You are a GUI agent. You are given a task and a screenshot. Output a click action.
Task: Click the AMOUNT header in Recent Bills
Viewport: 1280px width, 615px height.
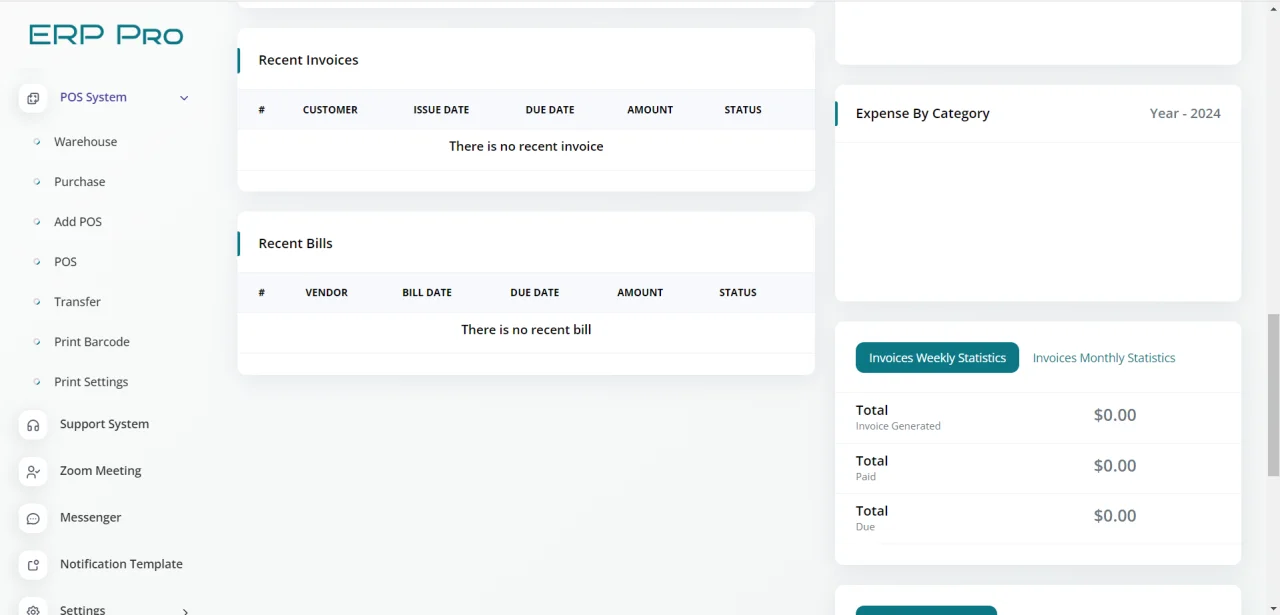point(640,293)
